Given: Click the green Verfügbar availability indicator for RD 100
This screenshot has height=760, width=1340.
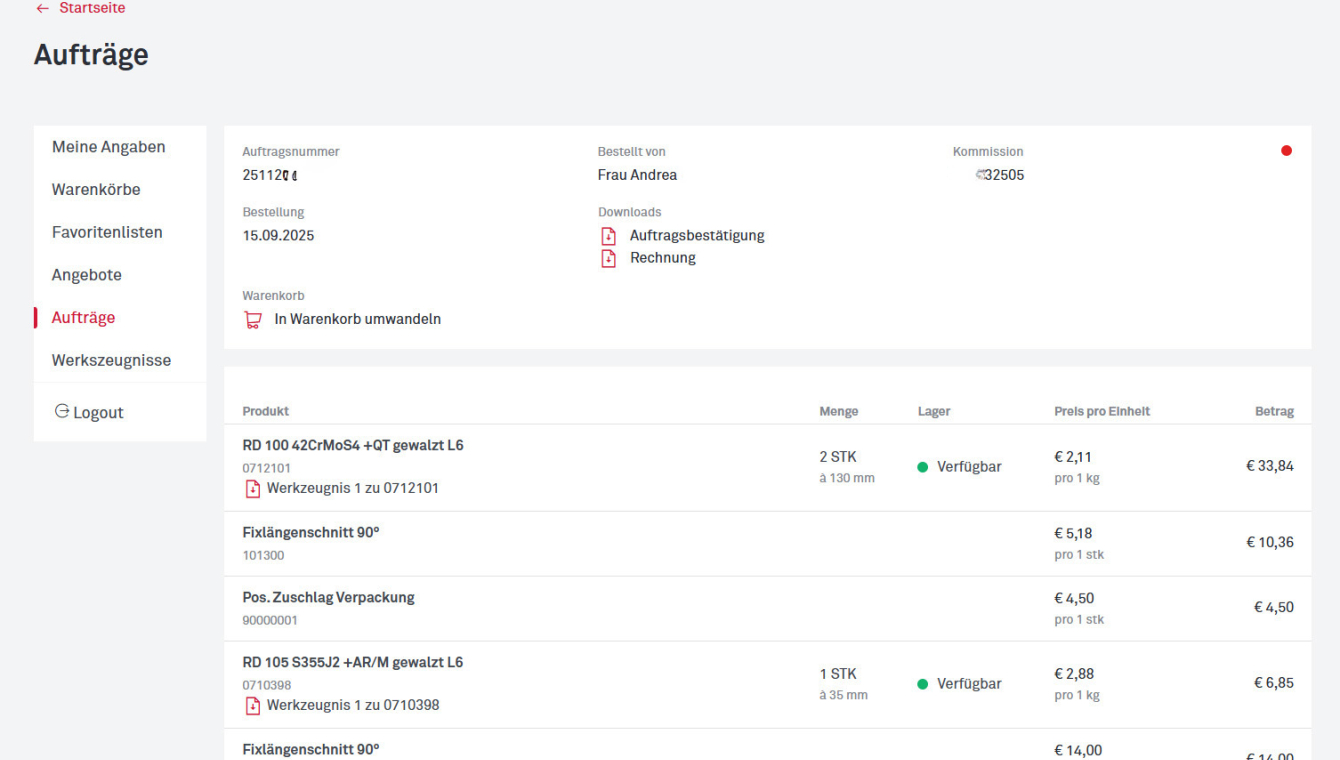Looking at the screenshot, I should [x=923, y=465].
